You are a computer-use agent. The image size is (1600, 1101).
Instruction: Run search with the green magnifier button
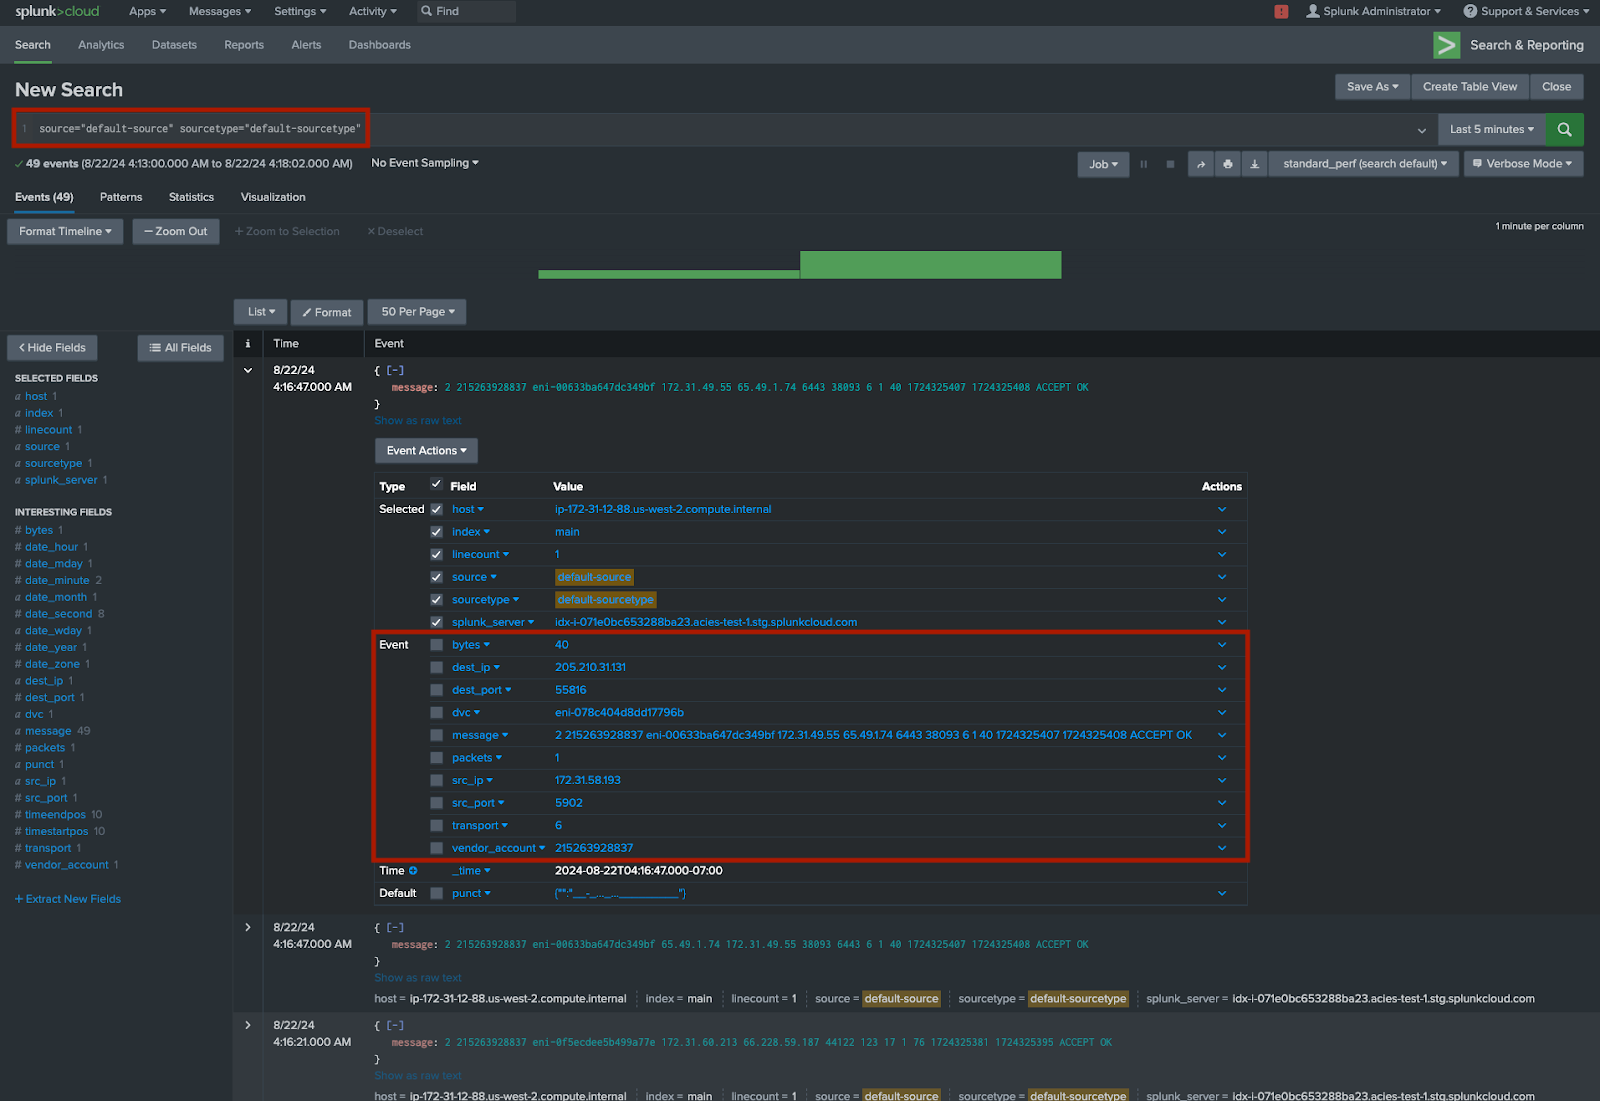tap(1564, 129)
